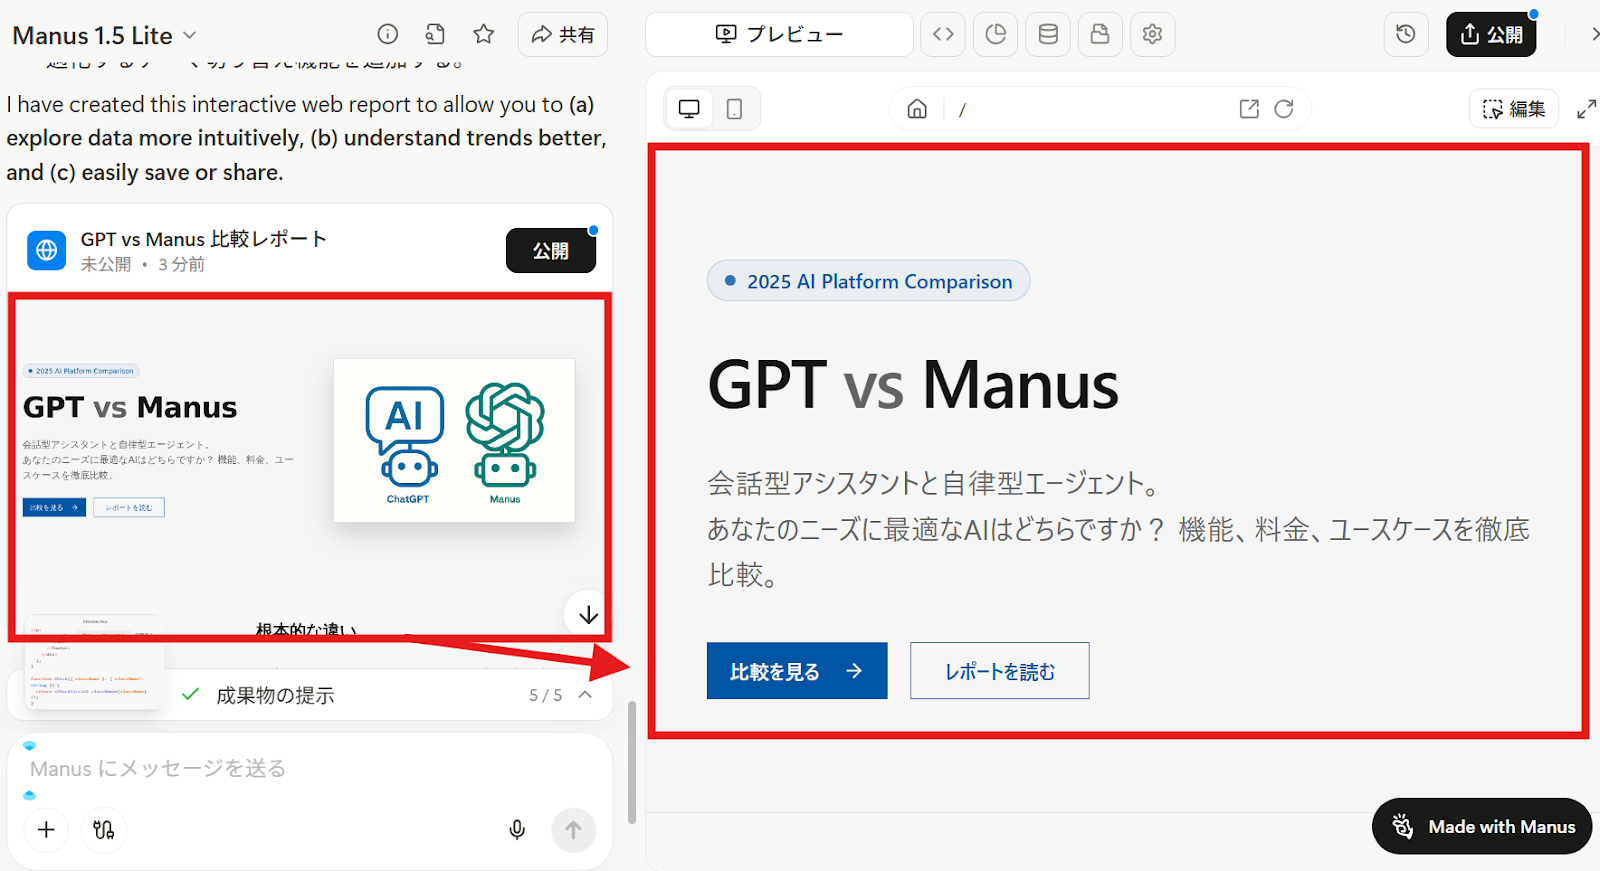Click the Manus message input field

[310, 768]
